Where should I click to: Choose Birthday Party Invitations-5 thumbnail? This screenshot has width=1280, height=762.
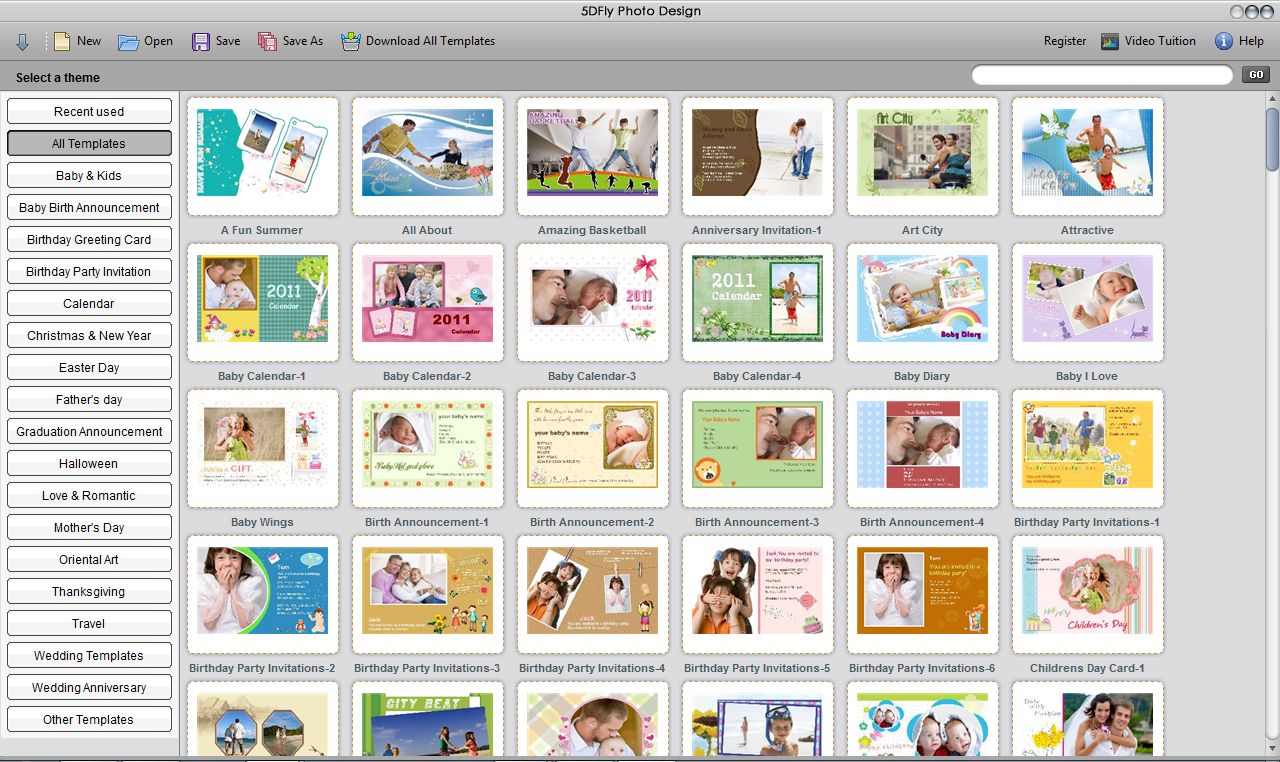pyautogui.click(x=758, y=594)
